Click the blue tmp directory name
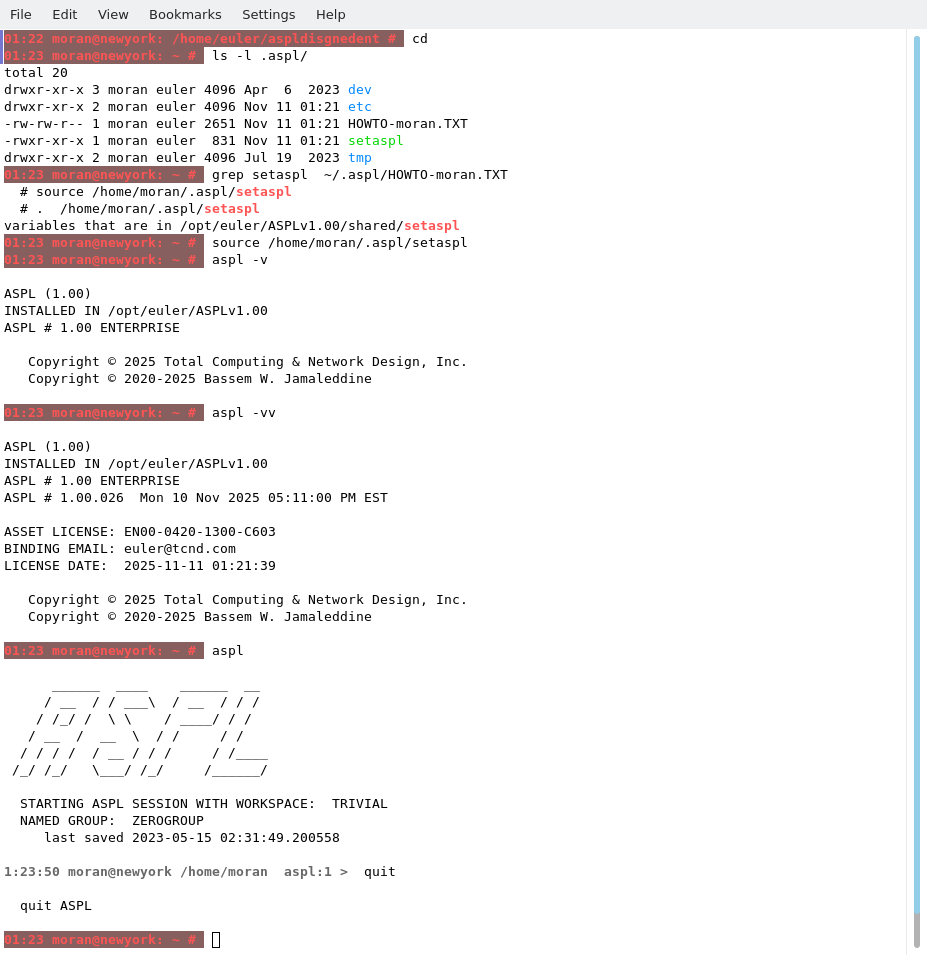 pyautogui.click(x=360, y=158)
